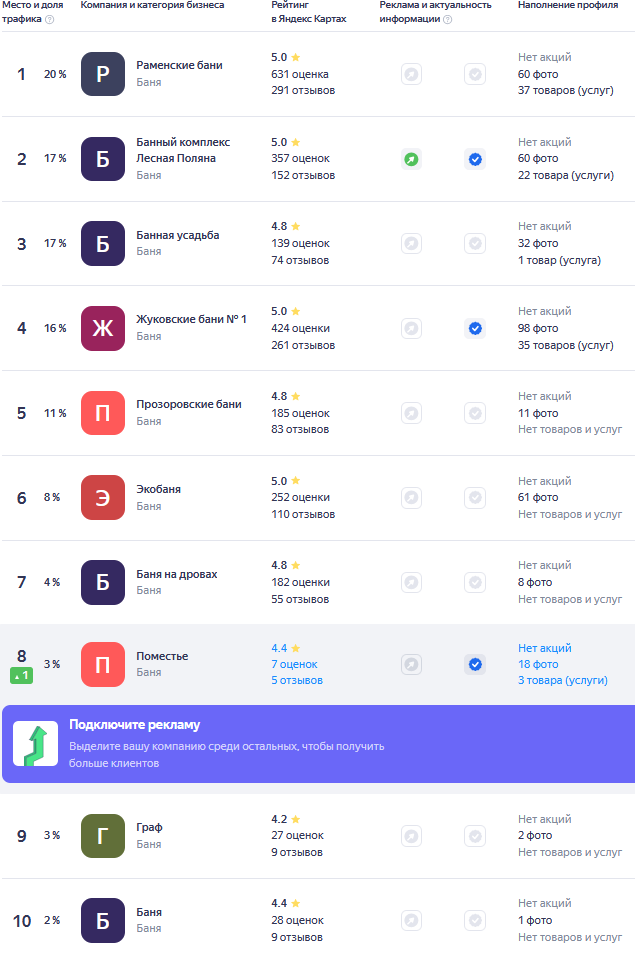635x955 pixels.
Task: Click the 'Р' avatar of Раменские бани
Action: coord(103,74)
